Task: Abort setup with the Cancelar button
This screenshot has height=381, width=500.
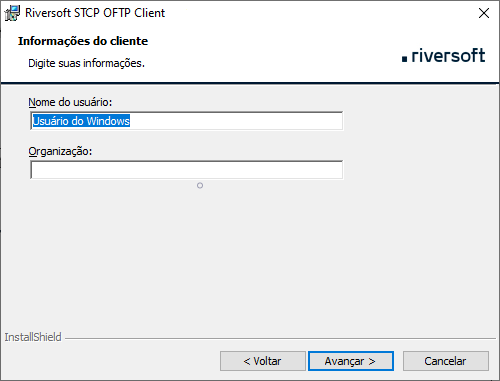Action: click(x=446, y=361)
